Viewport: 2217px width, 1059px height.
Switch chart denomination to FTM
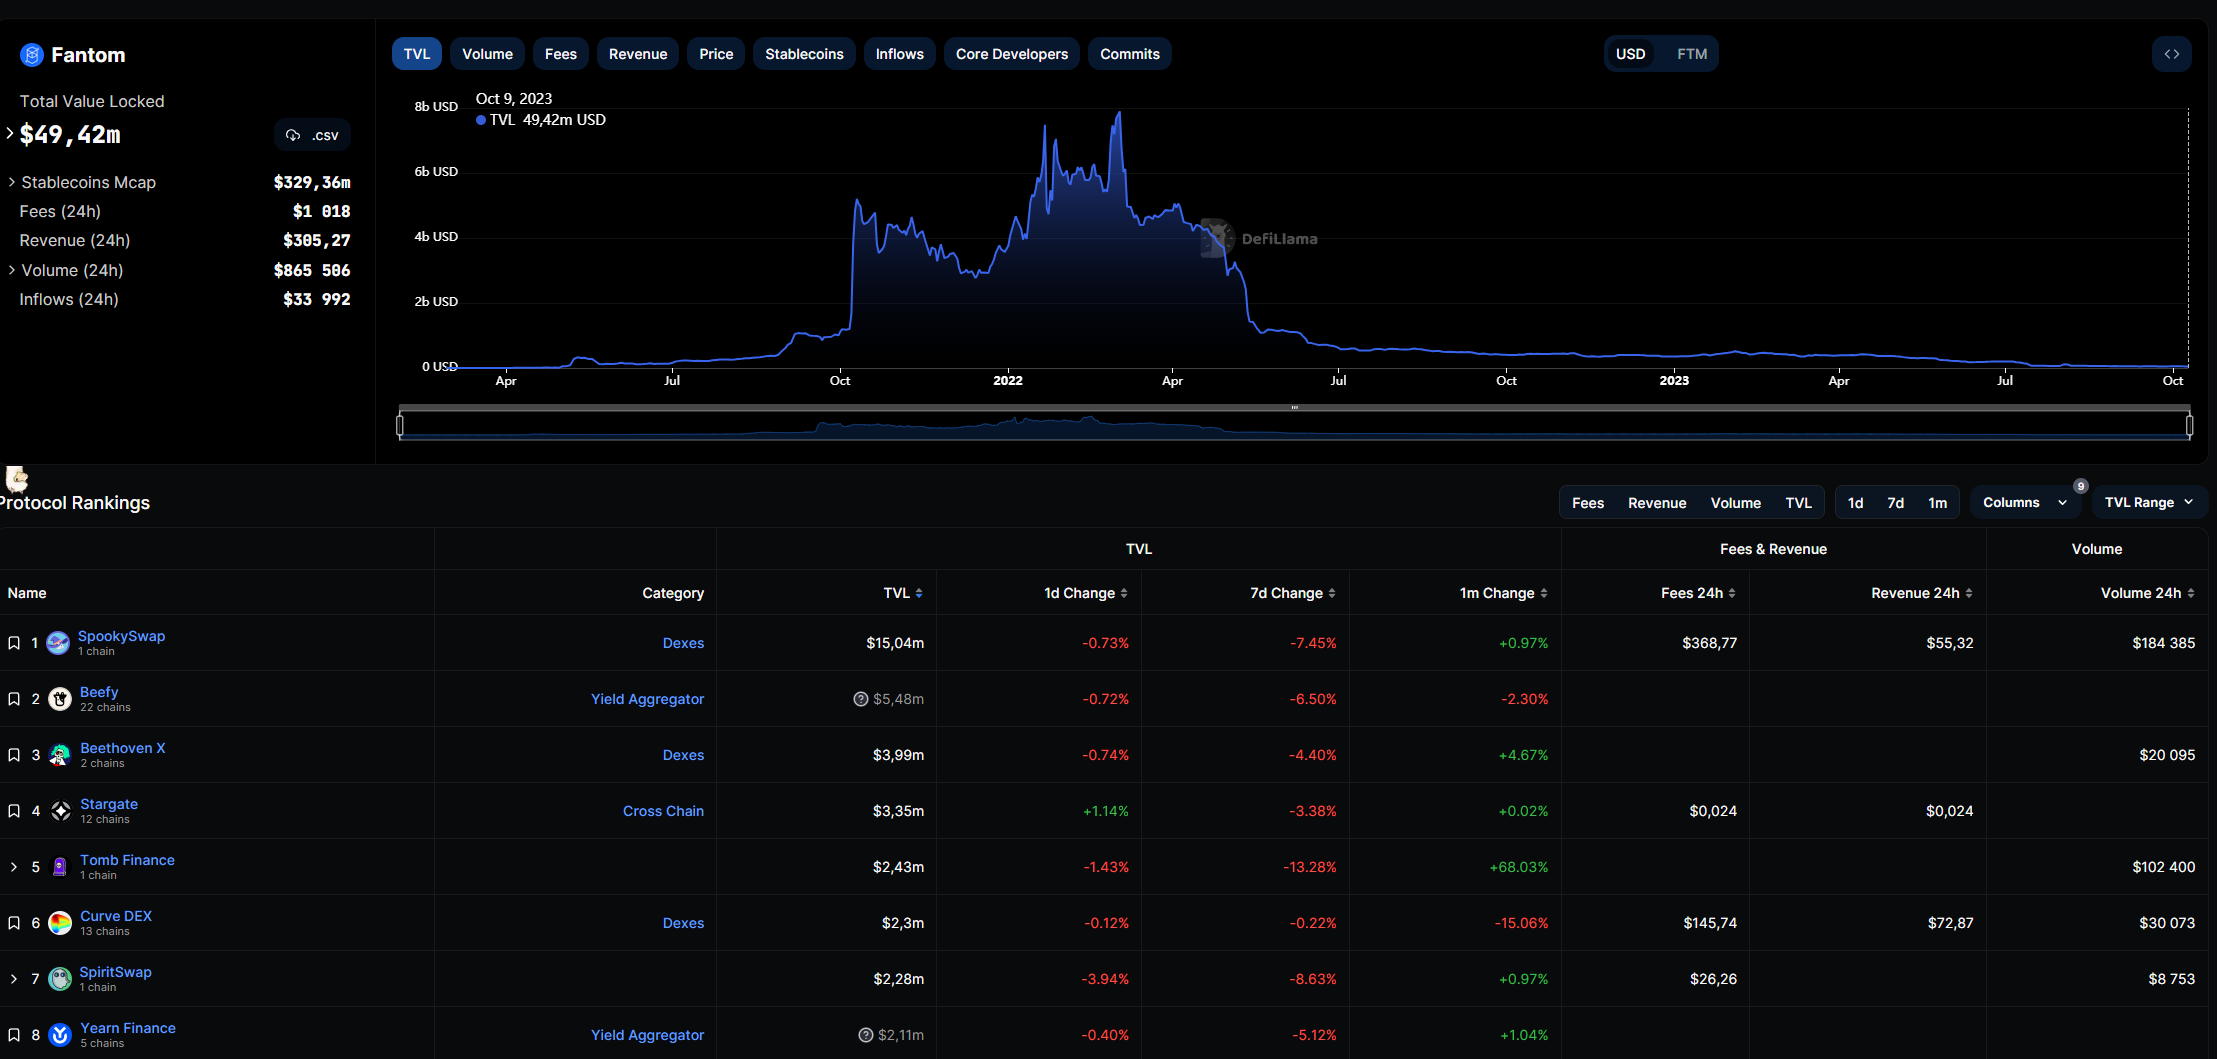point(1691,54)
